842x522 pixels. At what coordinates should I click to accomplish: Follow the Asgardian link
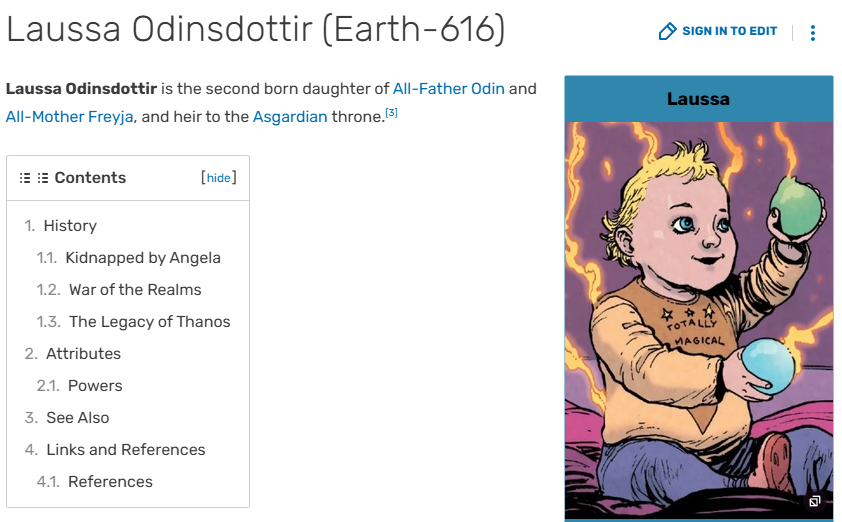point(290,116)
